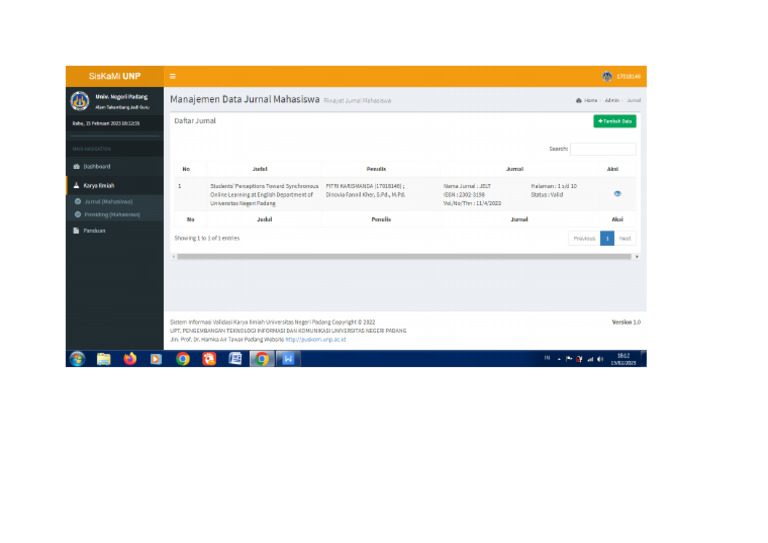The image size is (768, 543).
Task: Click the horizontal table scrollbar
Action: 404,257
